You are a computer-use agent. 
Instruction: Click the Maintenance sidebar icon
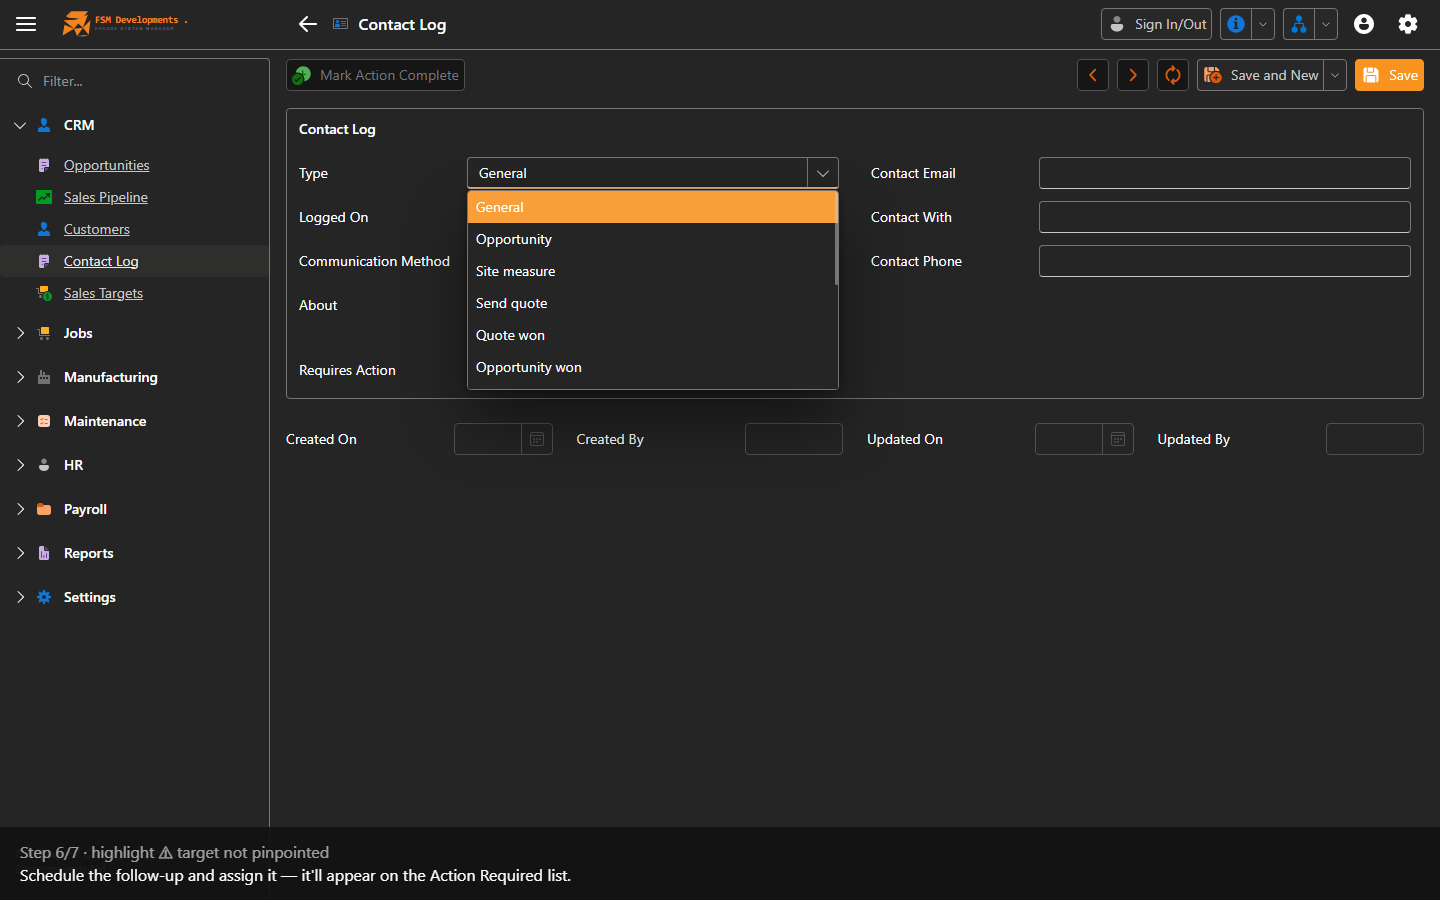pyautogui.click(x=44, y=421)
